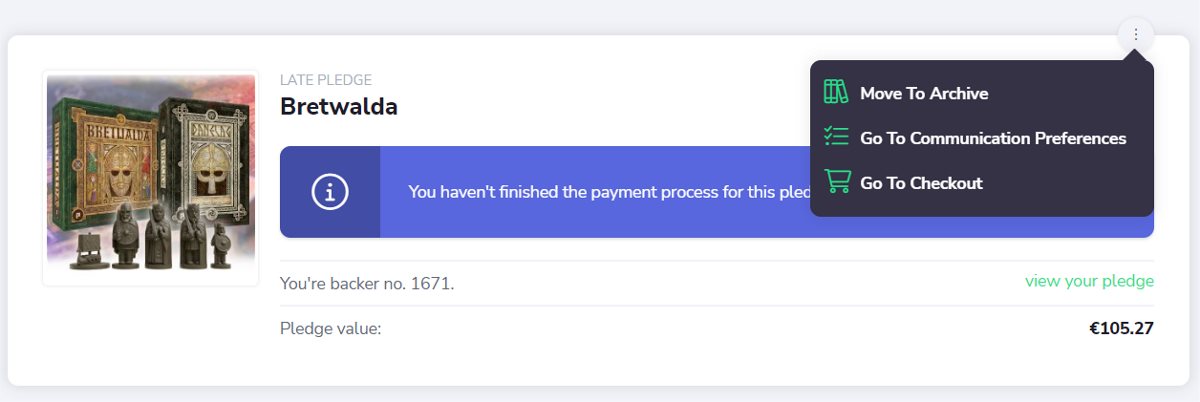Choose Go To Communication Preferences
Viewport: 1200px width, 402px height.
click(x=993, y=138)
